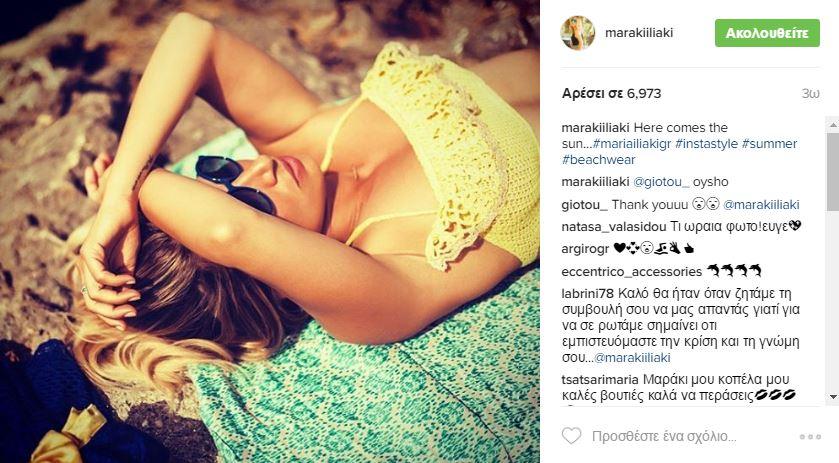This screenshot has width=839, height=463.
Task: Open giotou_ commenter profile
Action: 584,205
